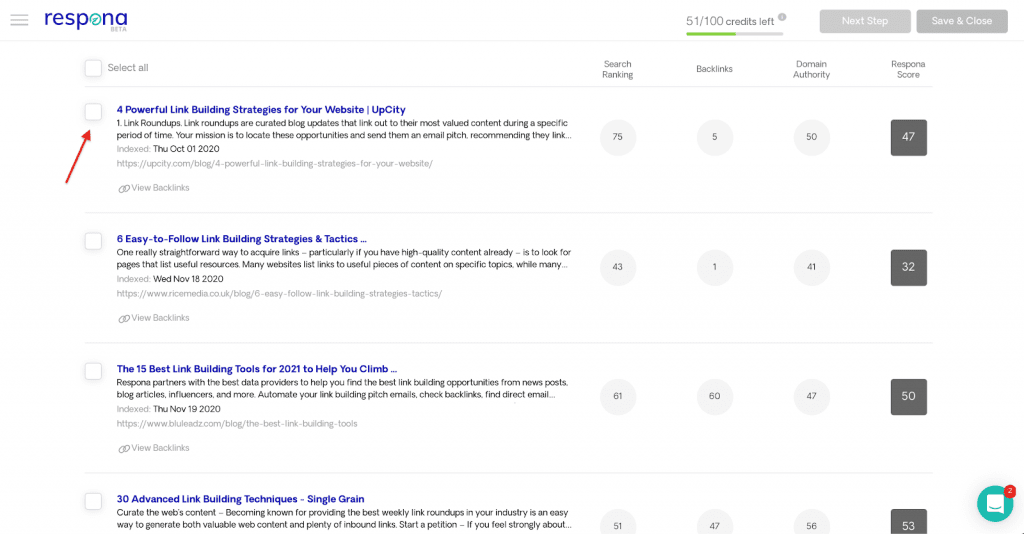The width and height of the screenshot is (1024, 534).
Task: Select the 15 Best Link Building Tools checkbox
Action: 93,371
